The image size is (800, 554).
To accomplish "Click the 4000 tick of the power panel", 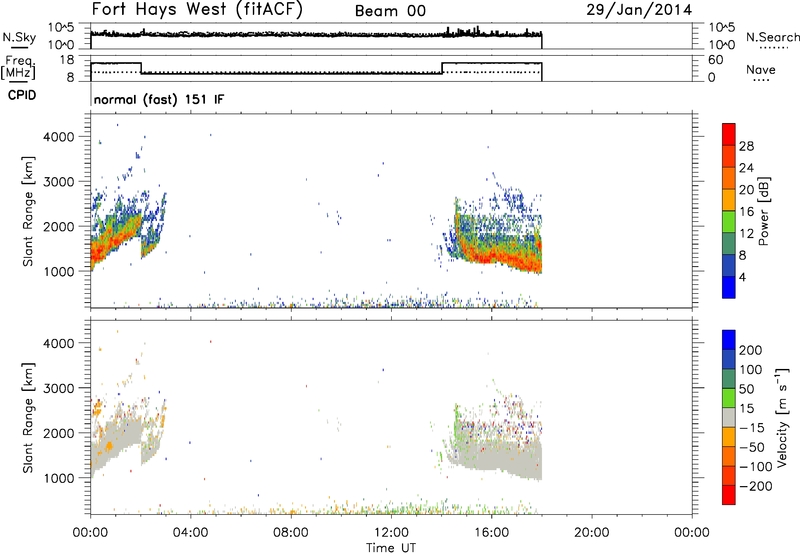I will (x=59, y=137).
